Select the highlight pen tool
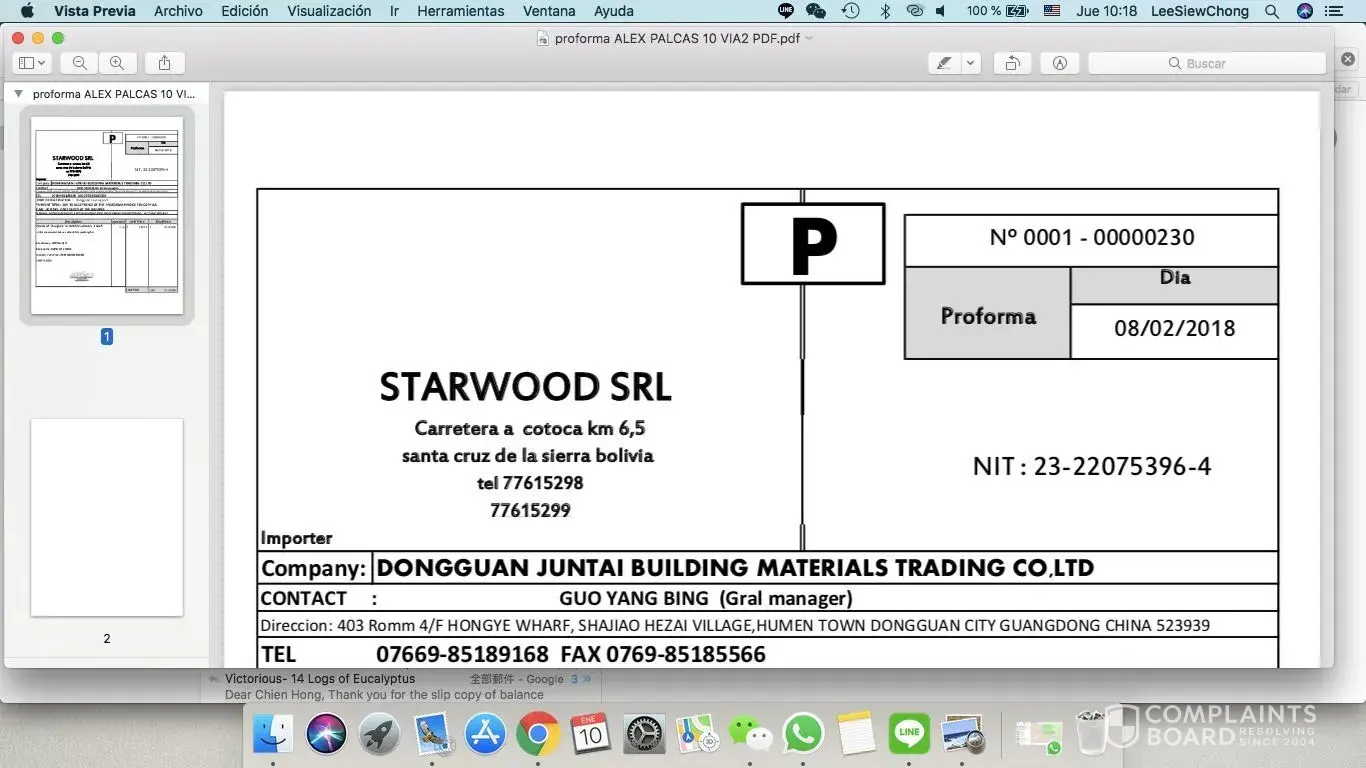The image size is (1366, 768). 943,63
